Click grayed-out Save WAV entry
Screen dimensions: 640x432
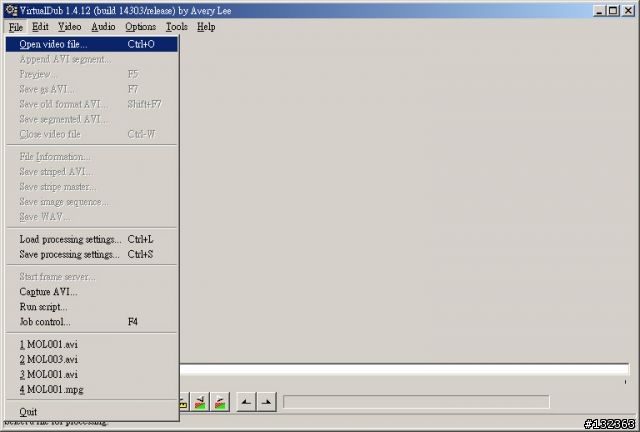click(x=92, y=217)
